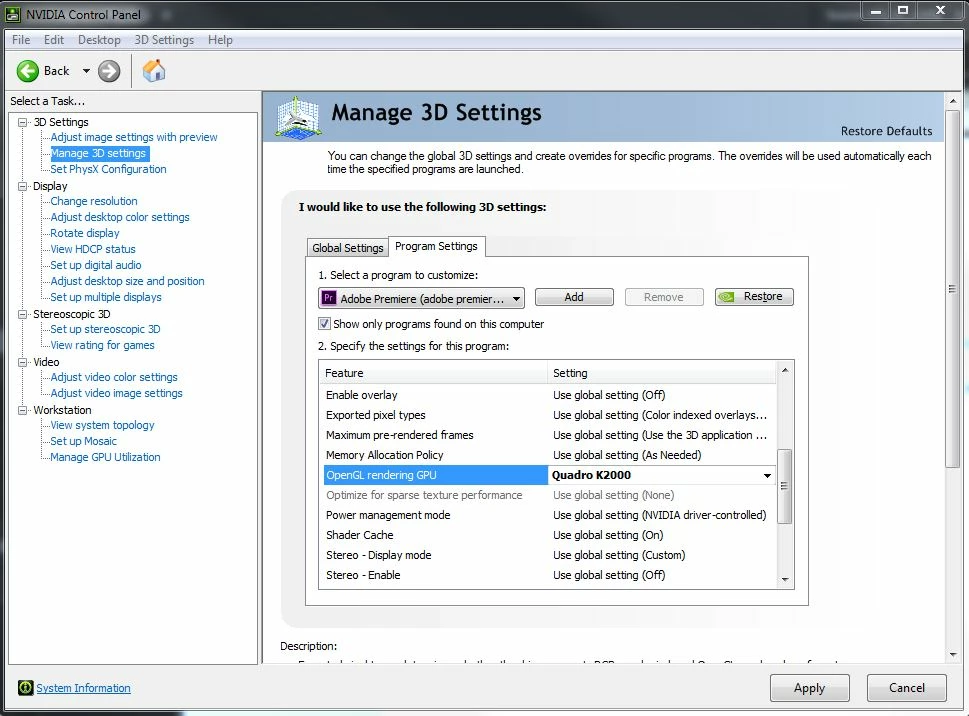Open the System Information link

(x=83, y=688)
